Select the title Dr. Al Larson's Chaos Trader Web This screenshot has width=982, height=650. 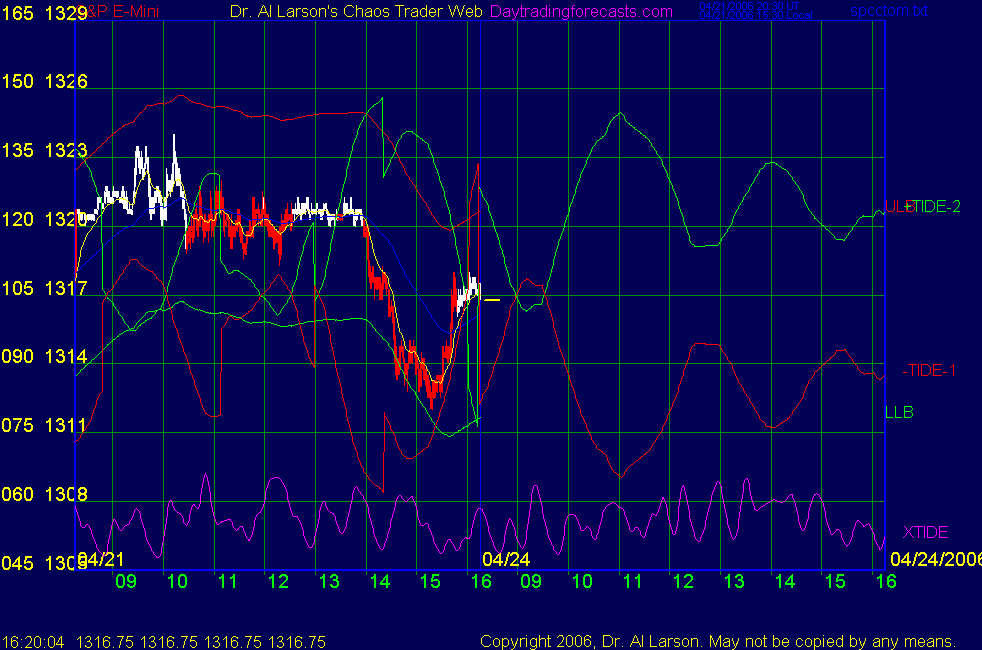(x=356, y=11)
